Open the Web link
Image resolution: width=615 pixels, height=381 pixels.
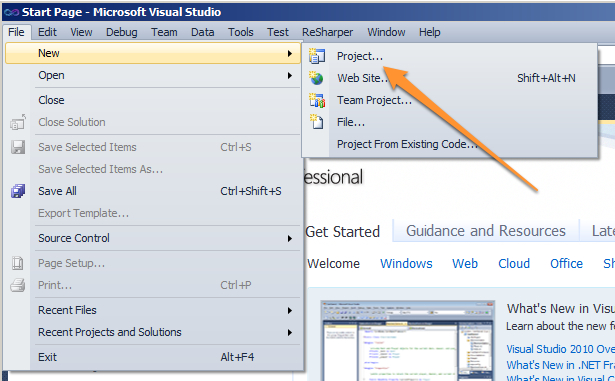coord(465,263)
